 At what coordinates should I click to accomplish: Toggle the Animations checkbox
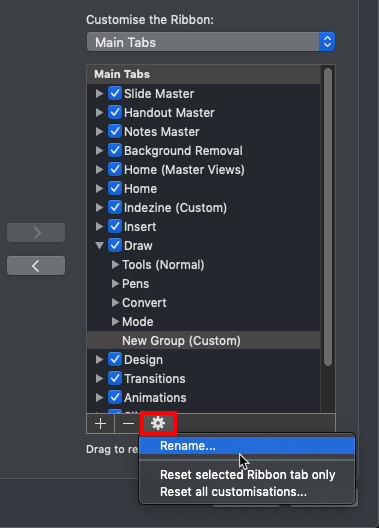click(x=115, y=397)
